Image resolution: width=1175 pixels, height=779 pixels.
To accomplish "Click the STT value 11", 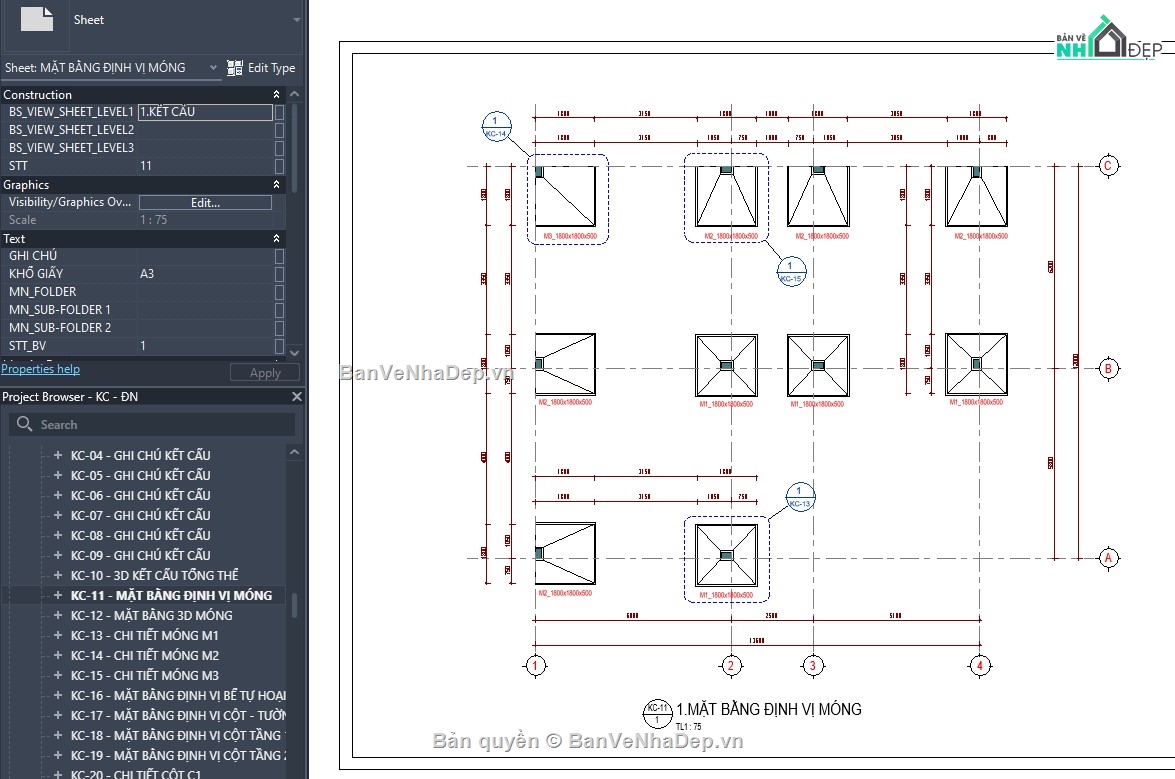I will [x=145, y=166].
